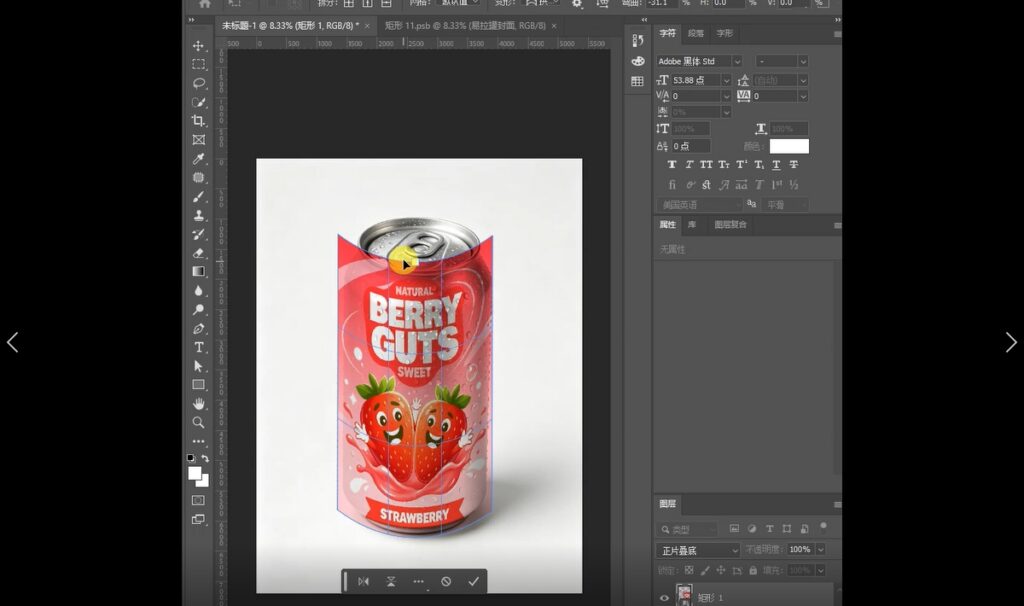This screenshot has width=1024, height=606.
Task: Select the Crop tool
Action: click(199, 121)
